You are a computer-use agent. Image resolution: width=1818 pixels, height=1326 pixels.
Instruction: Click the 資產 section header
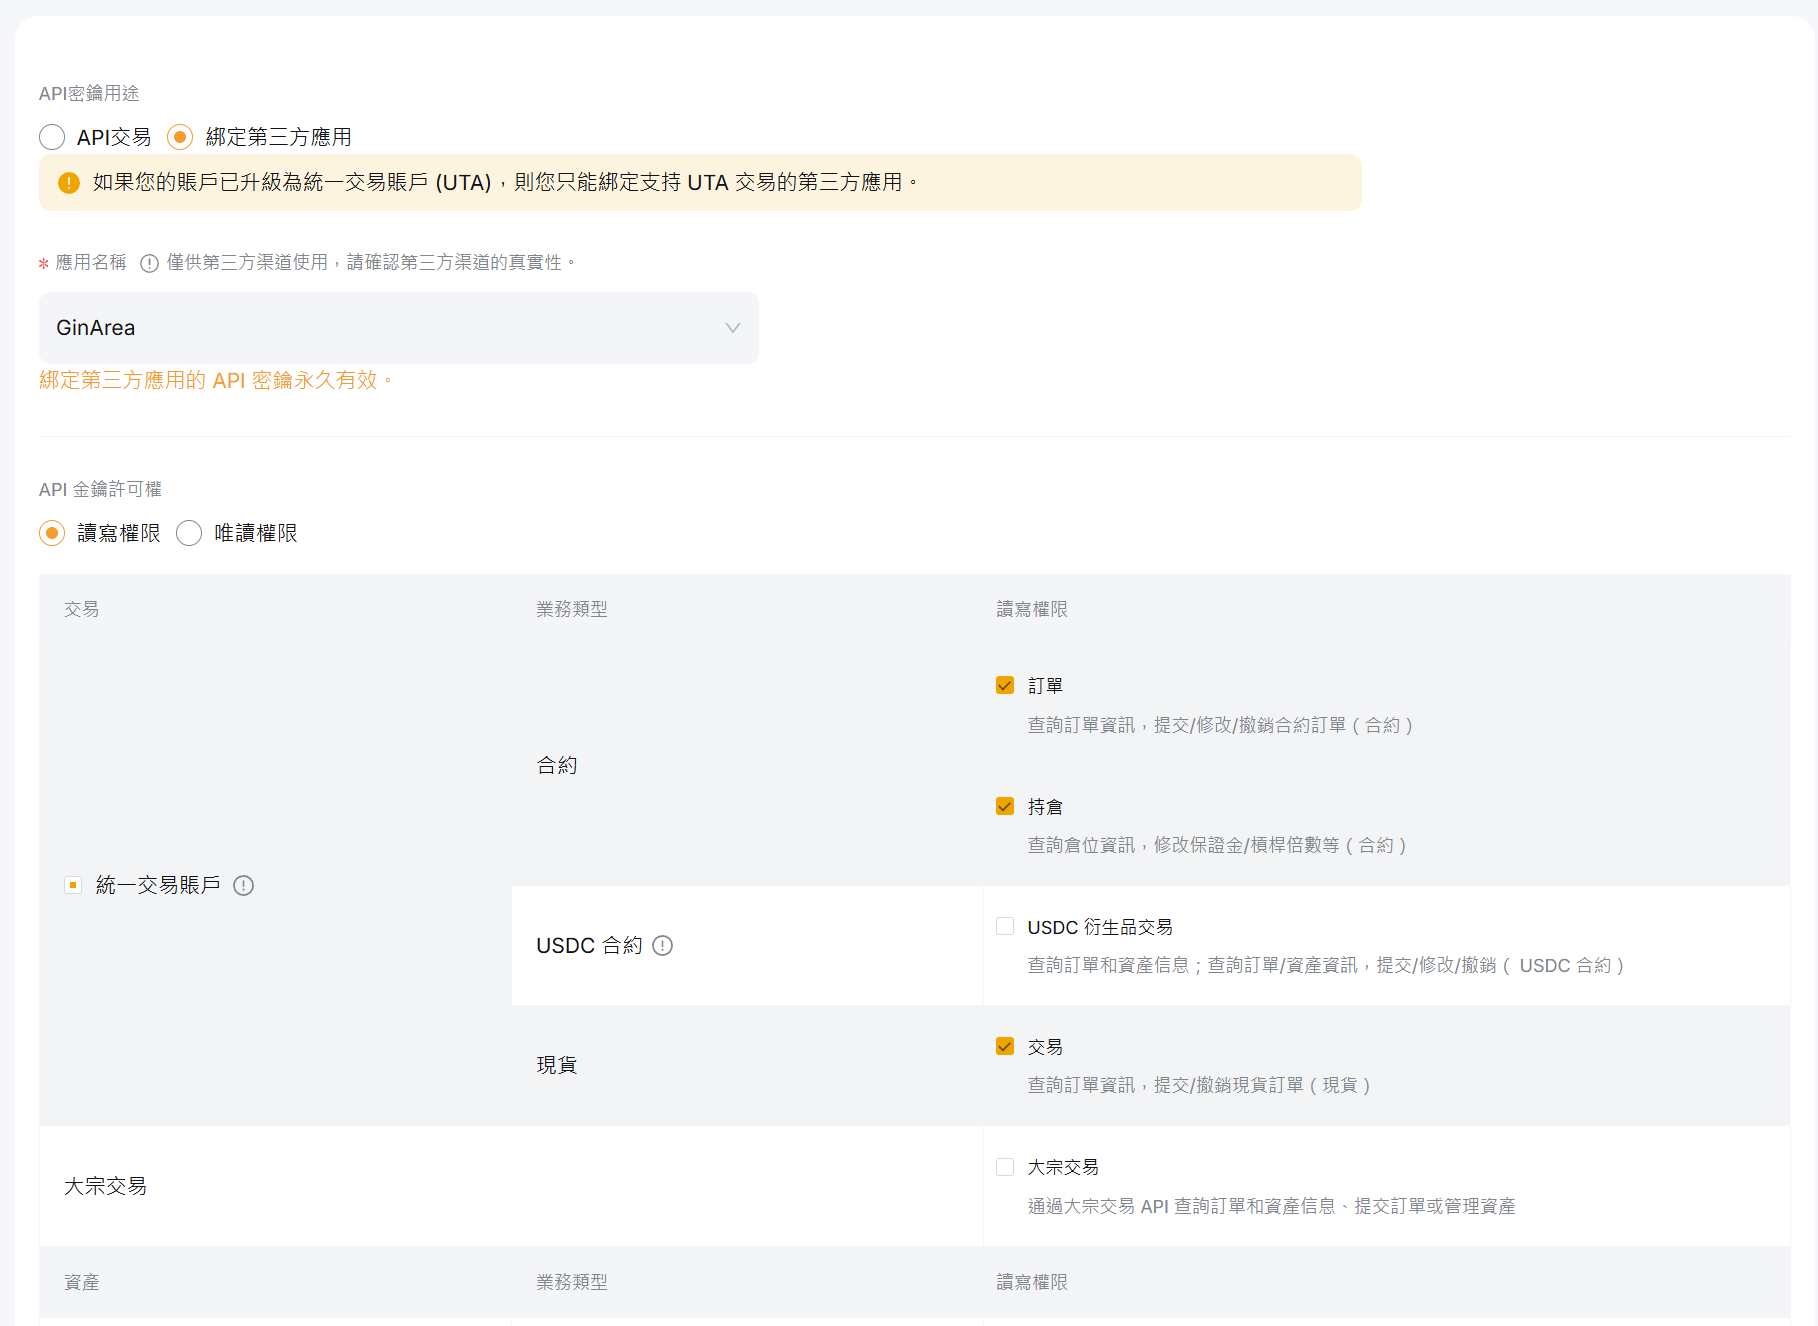point(82,1282)
